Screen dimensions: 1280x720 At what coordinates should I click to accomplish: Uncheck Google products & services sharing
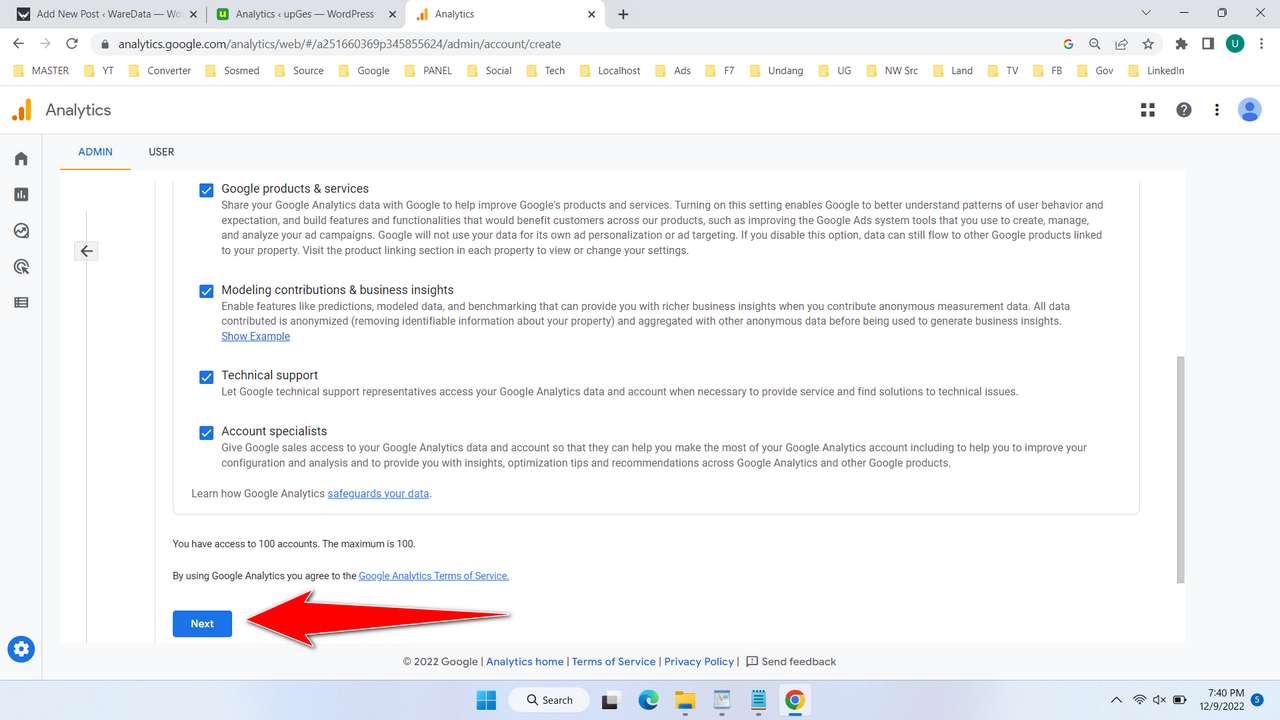click(206, 189)
